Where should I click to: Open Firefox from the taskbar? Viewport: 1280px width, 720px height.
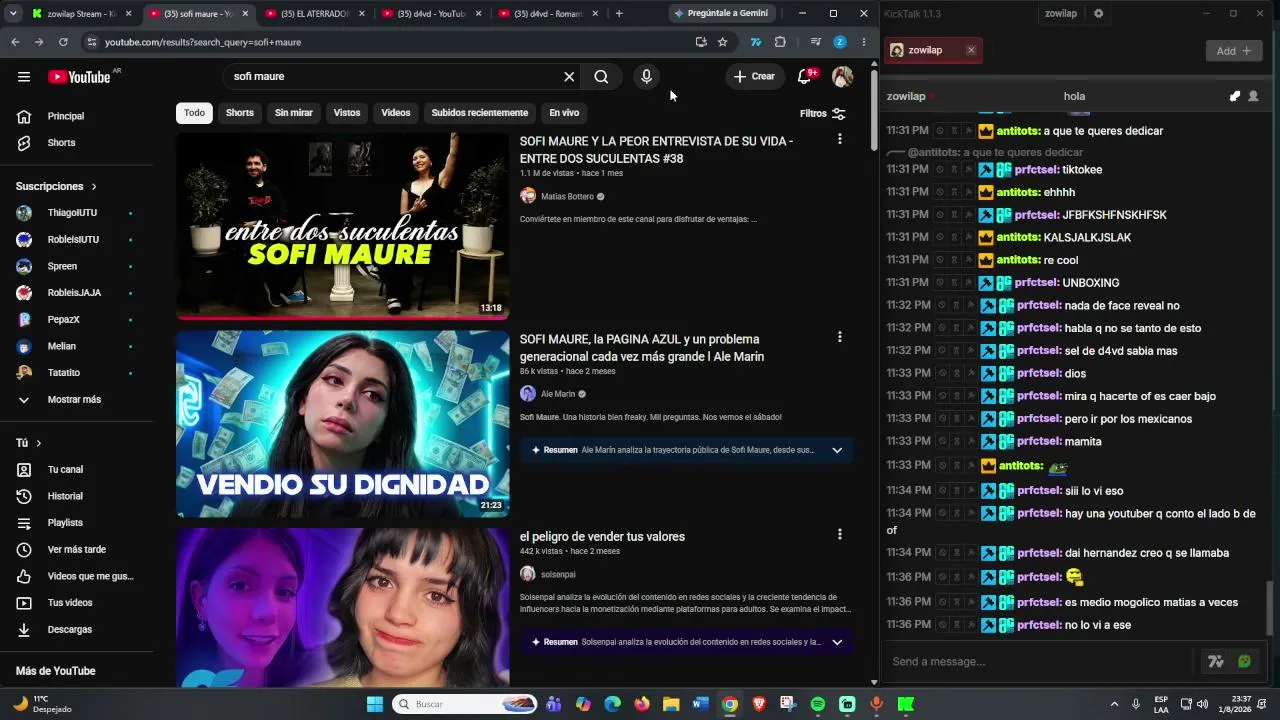click(642, 704)
